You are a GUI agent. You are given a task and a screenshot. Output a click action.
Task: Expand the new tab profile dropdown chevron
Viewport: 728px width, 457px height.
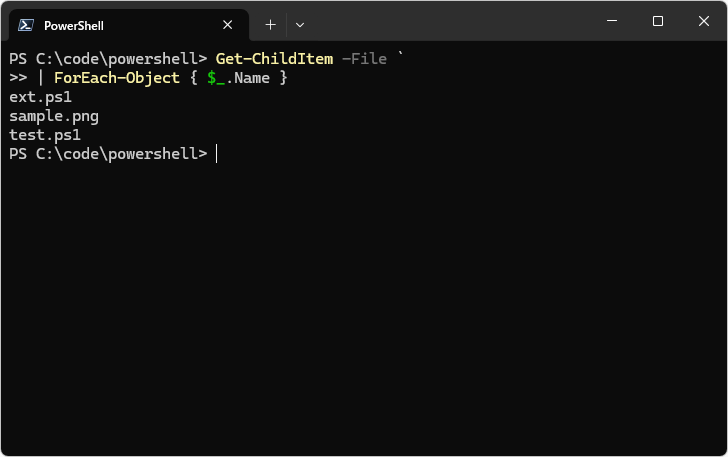click(x=300, y=25)
